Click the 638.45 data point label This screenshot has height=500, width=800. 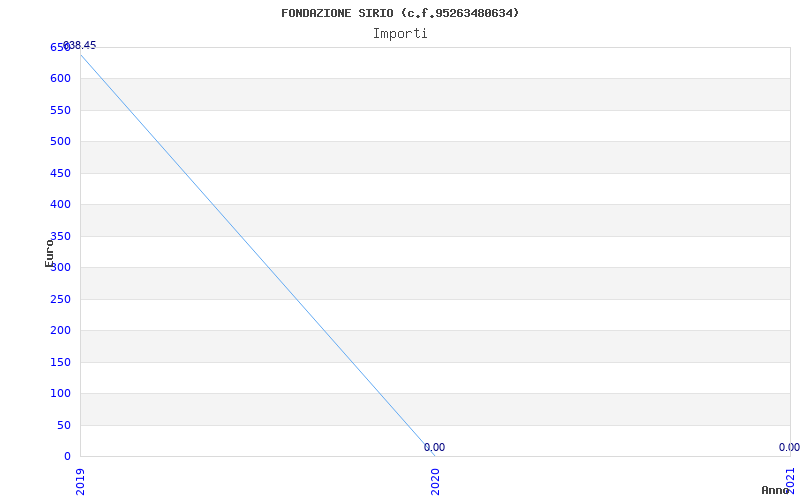click(80, 45)
